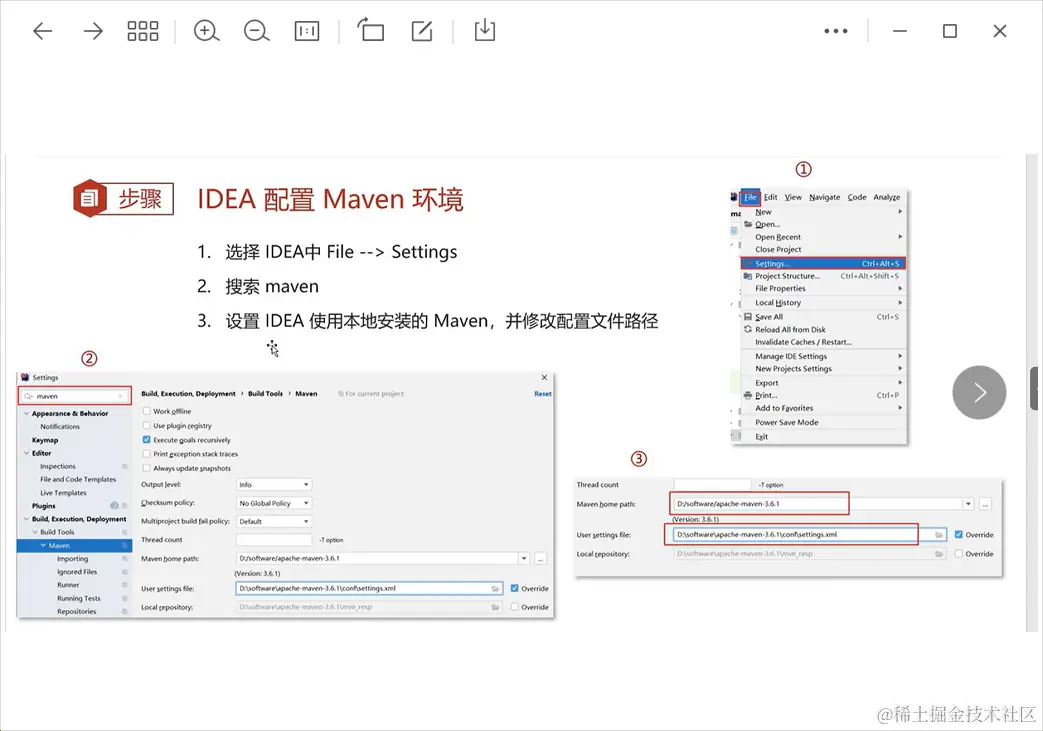
Task: Open the image edit tool
Action: click(x=422, y=31)
